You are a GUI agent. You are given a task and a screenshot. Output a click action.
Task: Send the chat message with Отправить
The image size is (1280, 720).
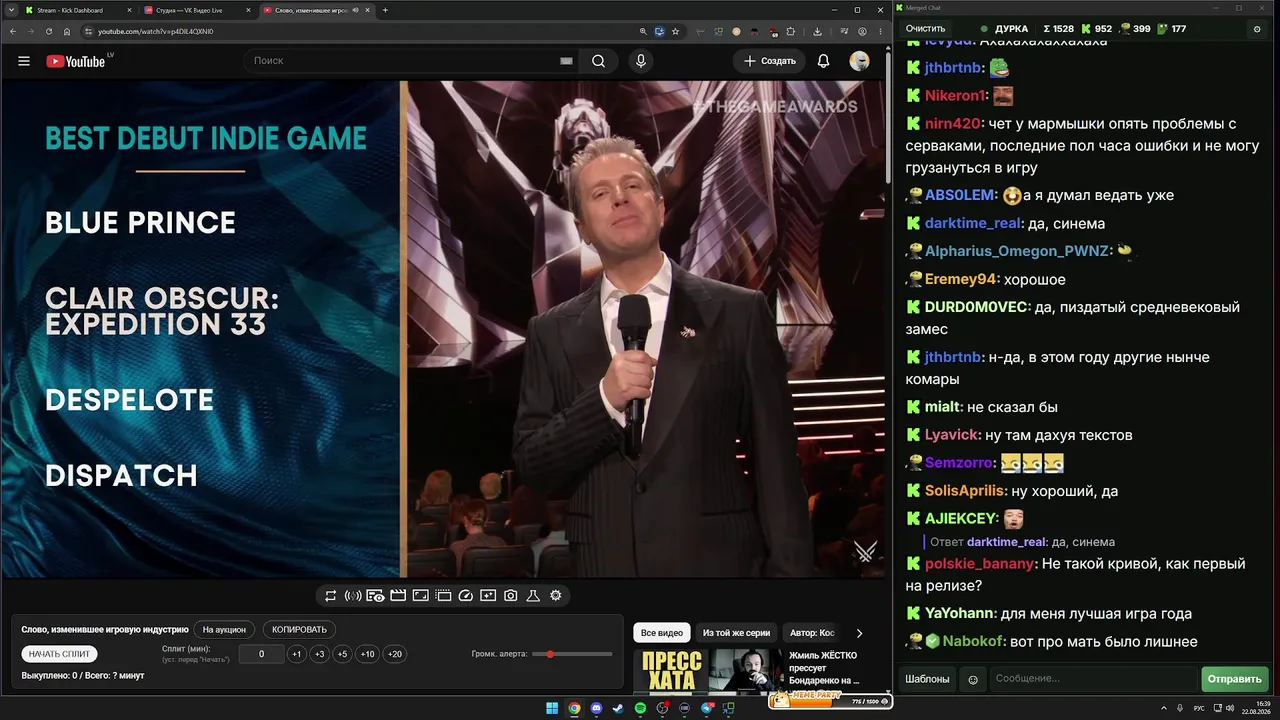[1235, 679]
